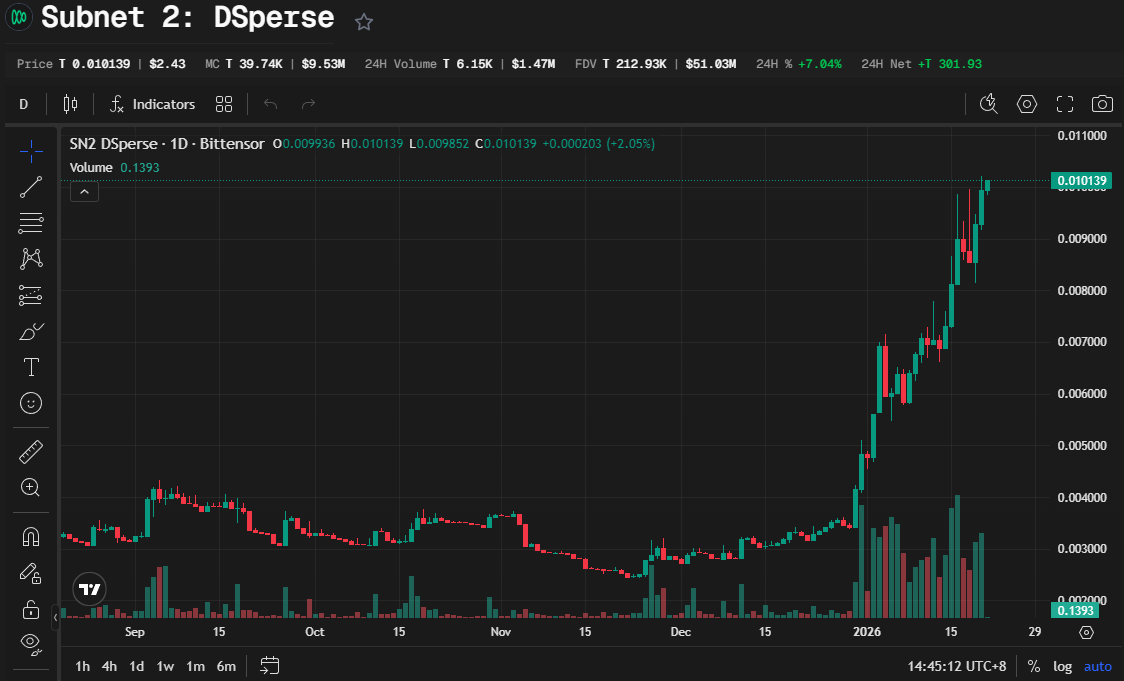
Task: Select the Measure ruler tool
Action: coord(31,452)
